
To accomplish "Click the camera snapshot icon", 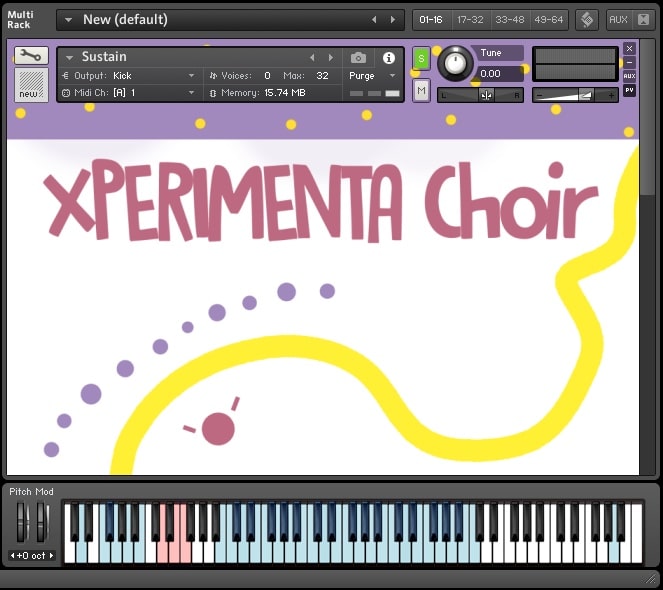I will 358,58.
